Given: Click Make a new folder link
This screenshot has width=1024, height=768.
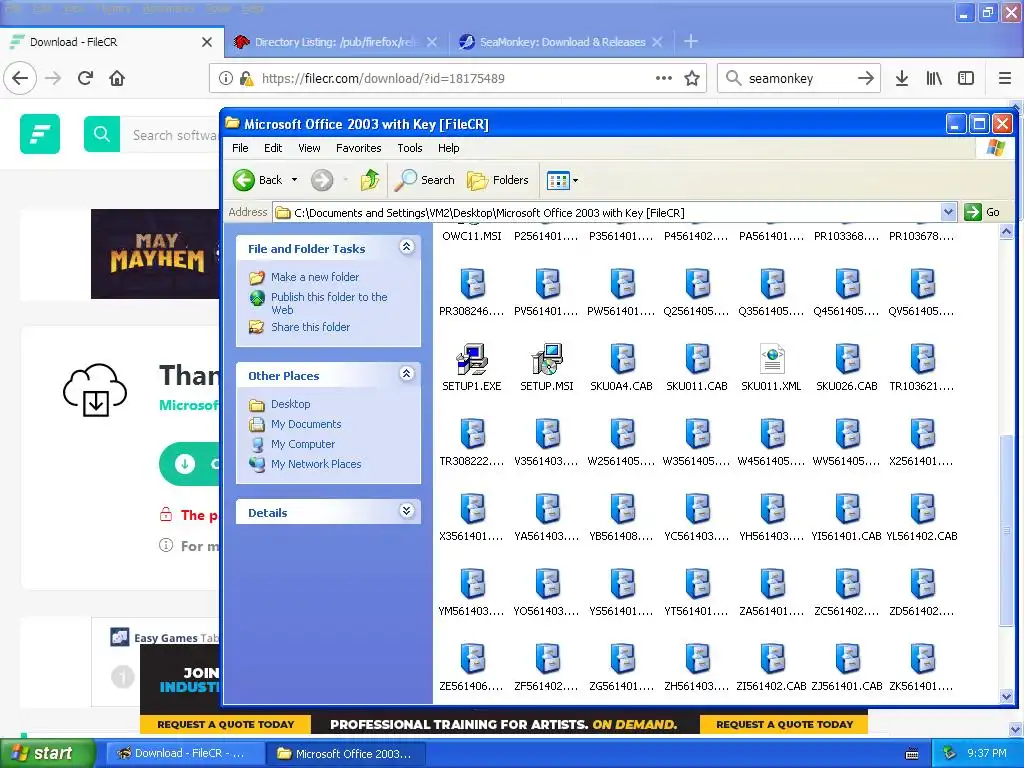Looking at the screenshot, I should tap(315, 277).
